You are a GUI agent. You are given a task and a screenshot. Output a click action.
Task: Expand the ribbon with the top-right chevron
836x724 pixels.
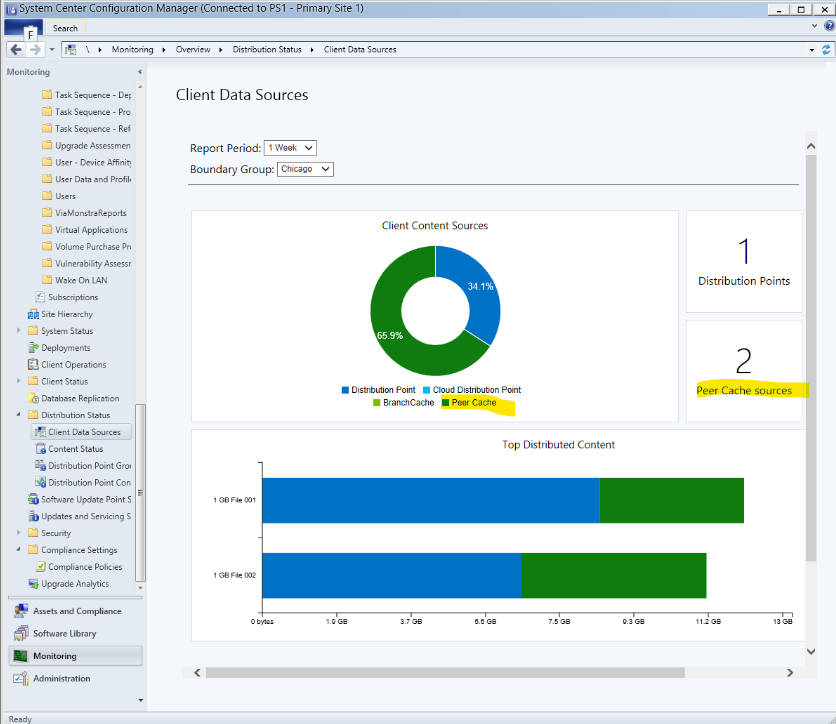pos(814,26)
